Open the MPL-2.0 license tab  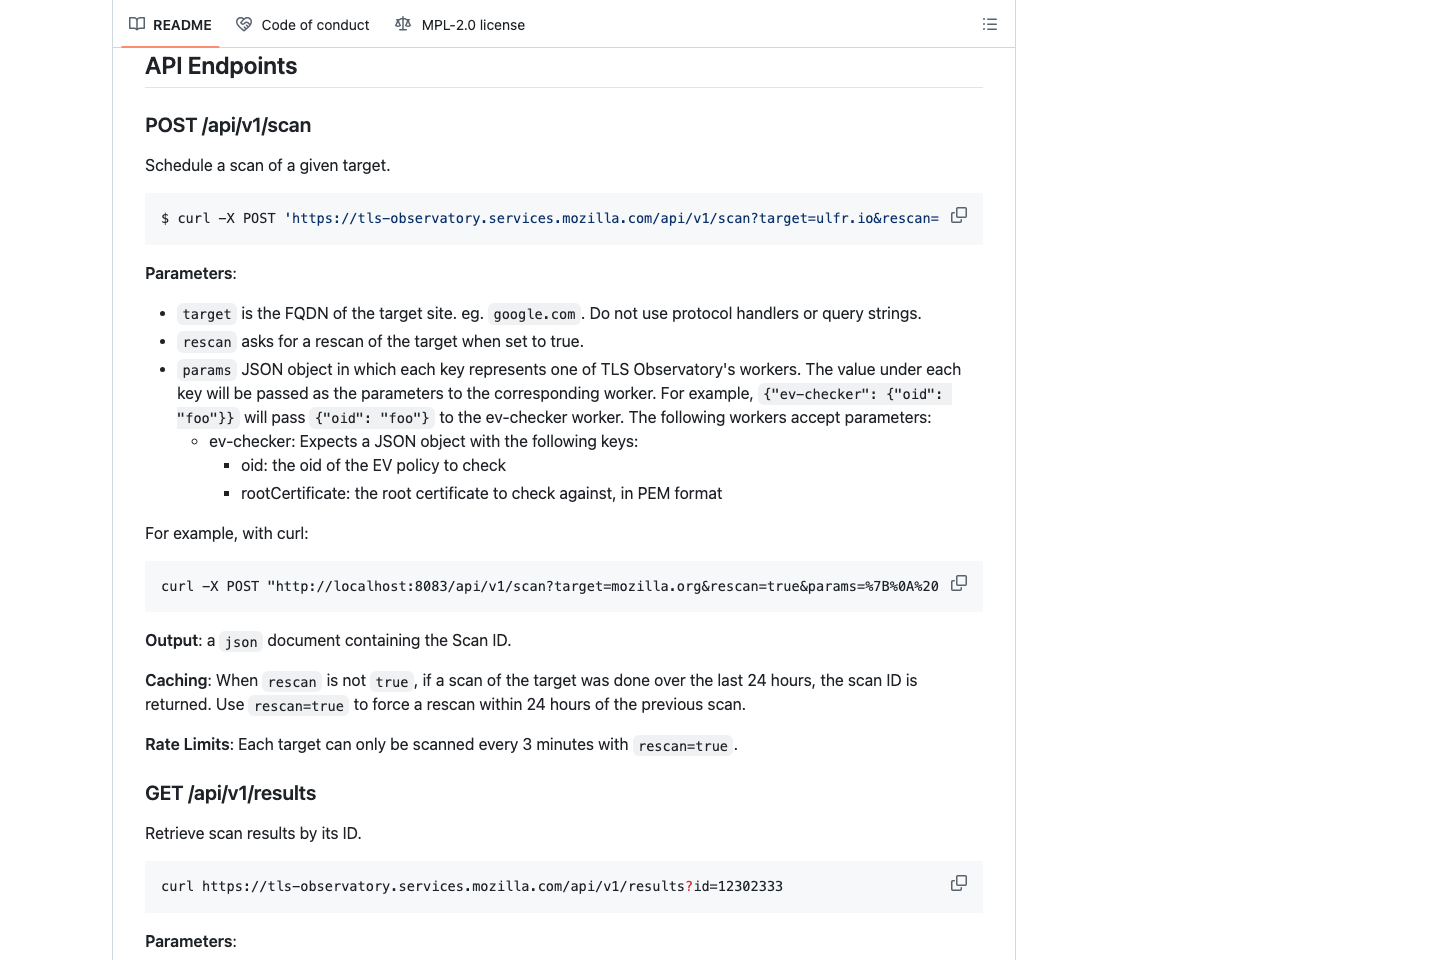point(473,24)
